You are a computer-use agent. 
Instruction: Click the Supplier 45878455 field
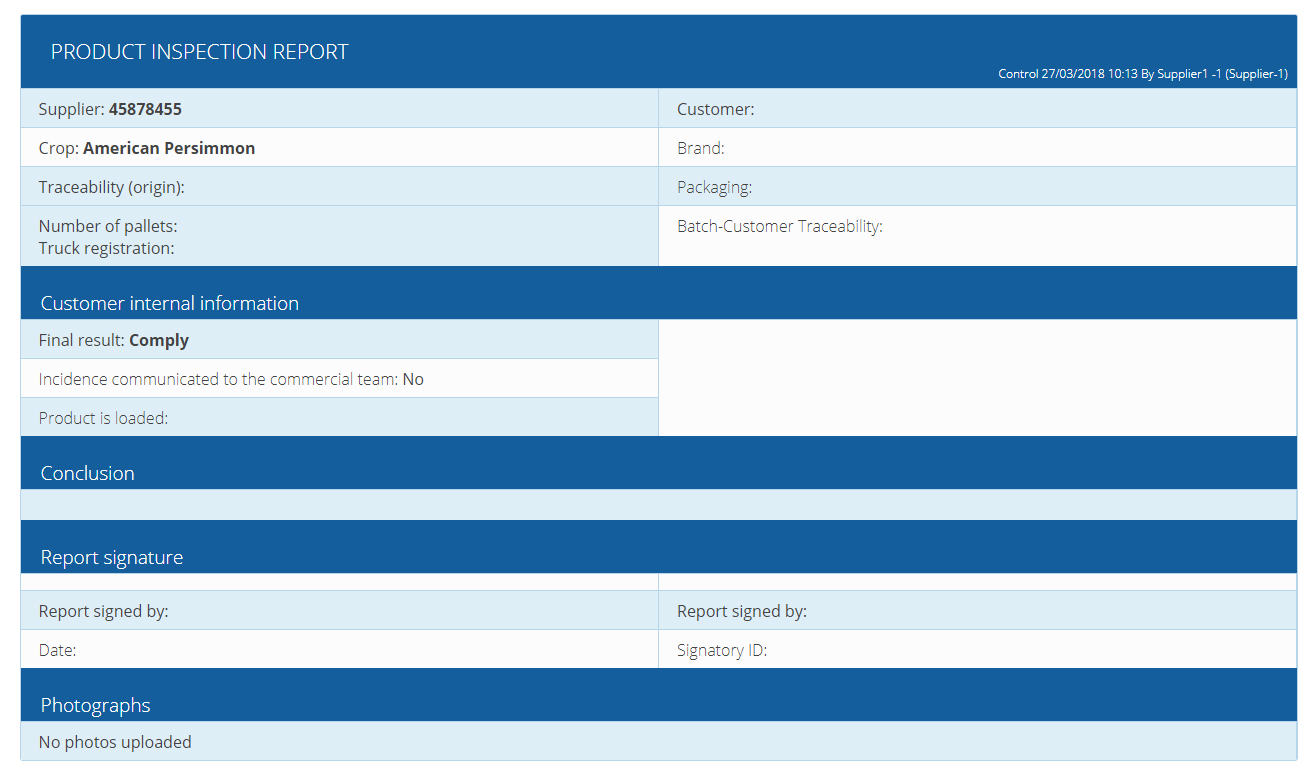pos(339,108)
